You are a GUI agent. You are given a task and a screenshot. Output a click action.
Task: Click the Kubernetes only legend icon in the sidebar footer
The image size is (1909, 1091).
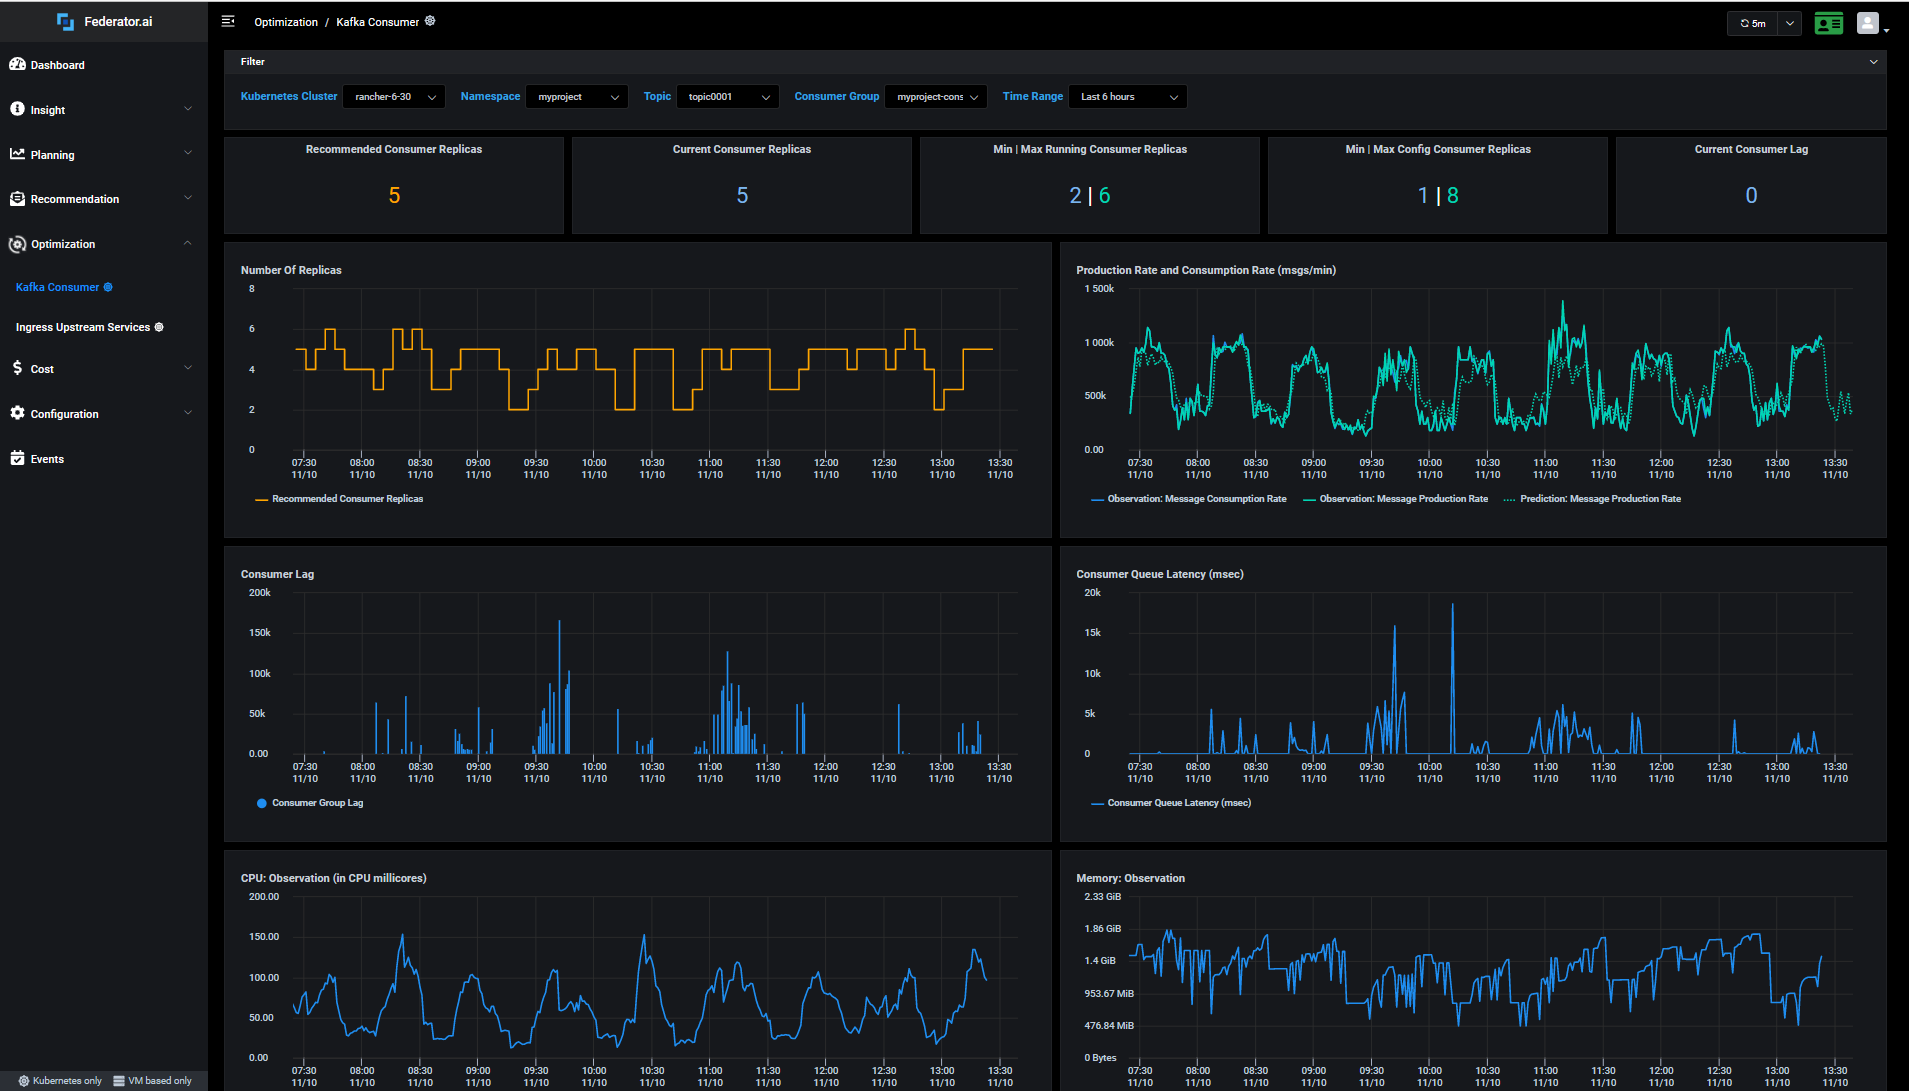point(24,1081)
